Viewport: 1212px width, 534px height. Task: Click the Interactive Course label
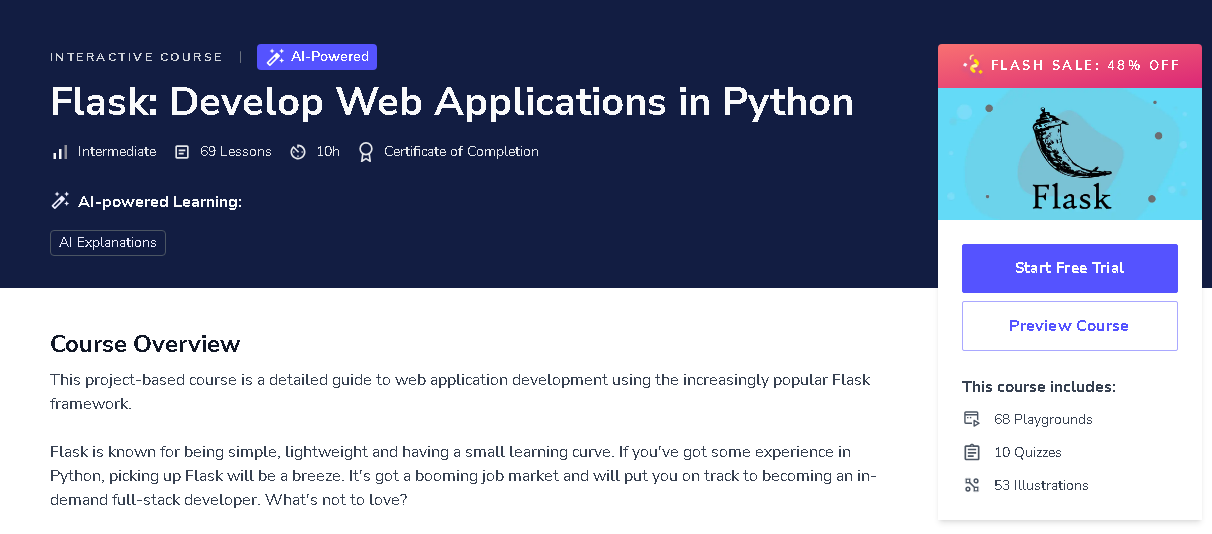[136, 57]
